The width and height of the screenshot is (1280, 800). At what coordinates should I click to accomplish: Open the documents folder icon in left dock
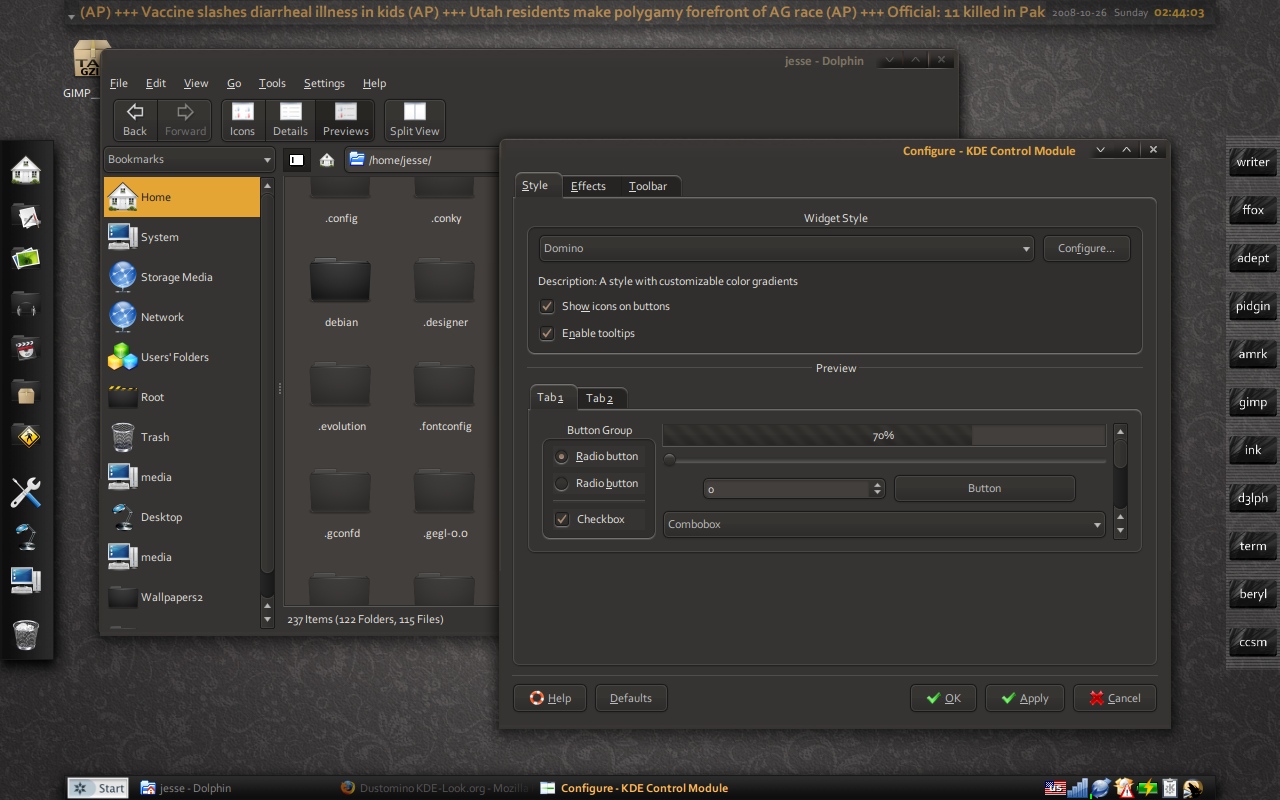click(26, 215)
